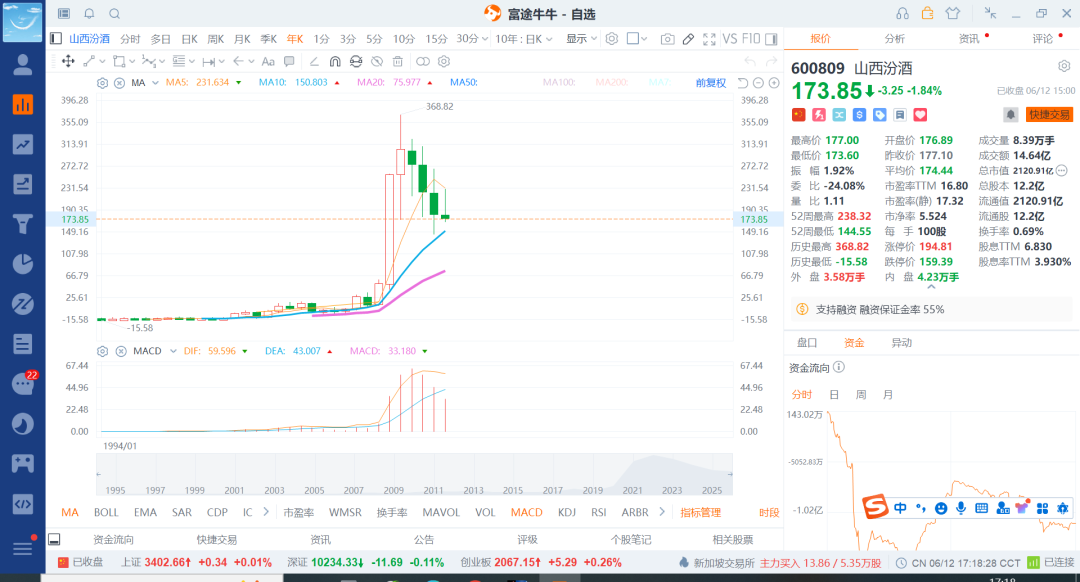Expand more main indicators arrow after IC
Screen dimensions: 1080x582
(x=266, y=512)
